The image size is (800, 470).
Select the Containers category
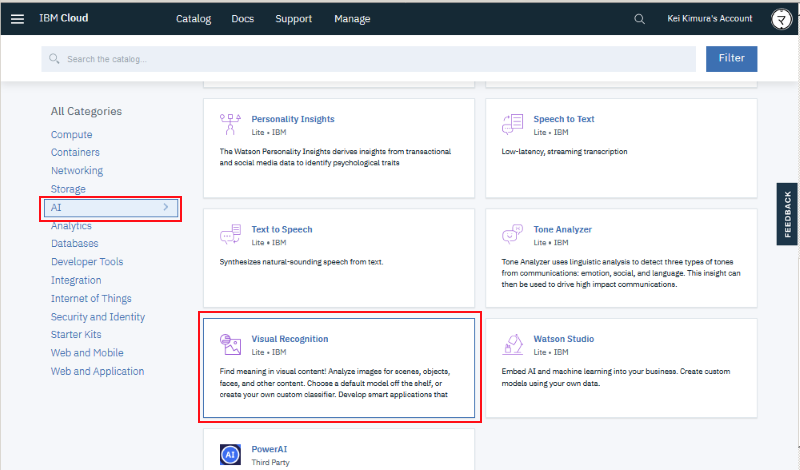[x=75, y=153]
